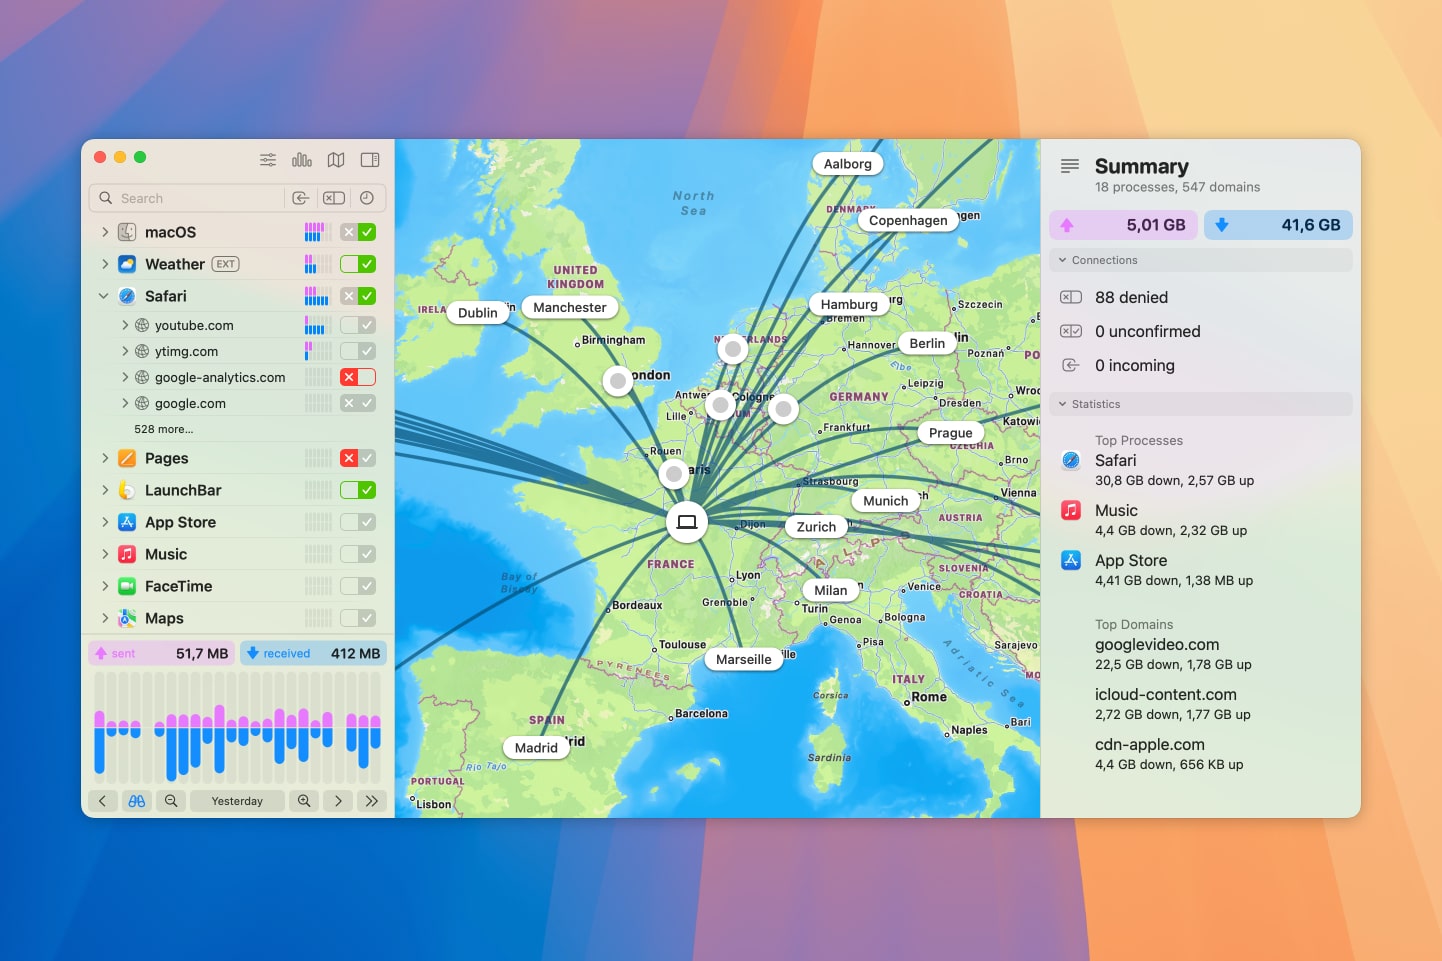
Task: Collapse the Connections section
Action: (x=1062, y=260)
